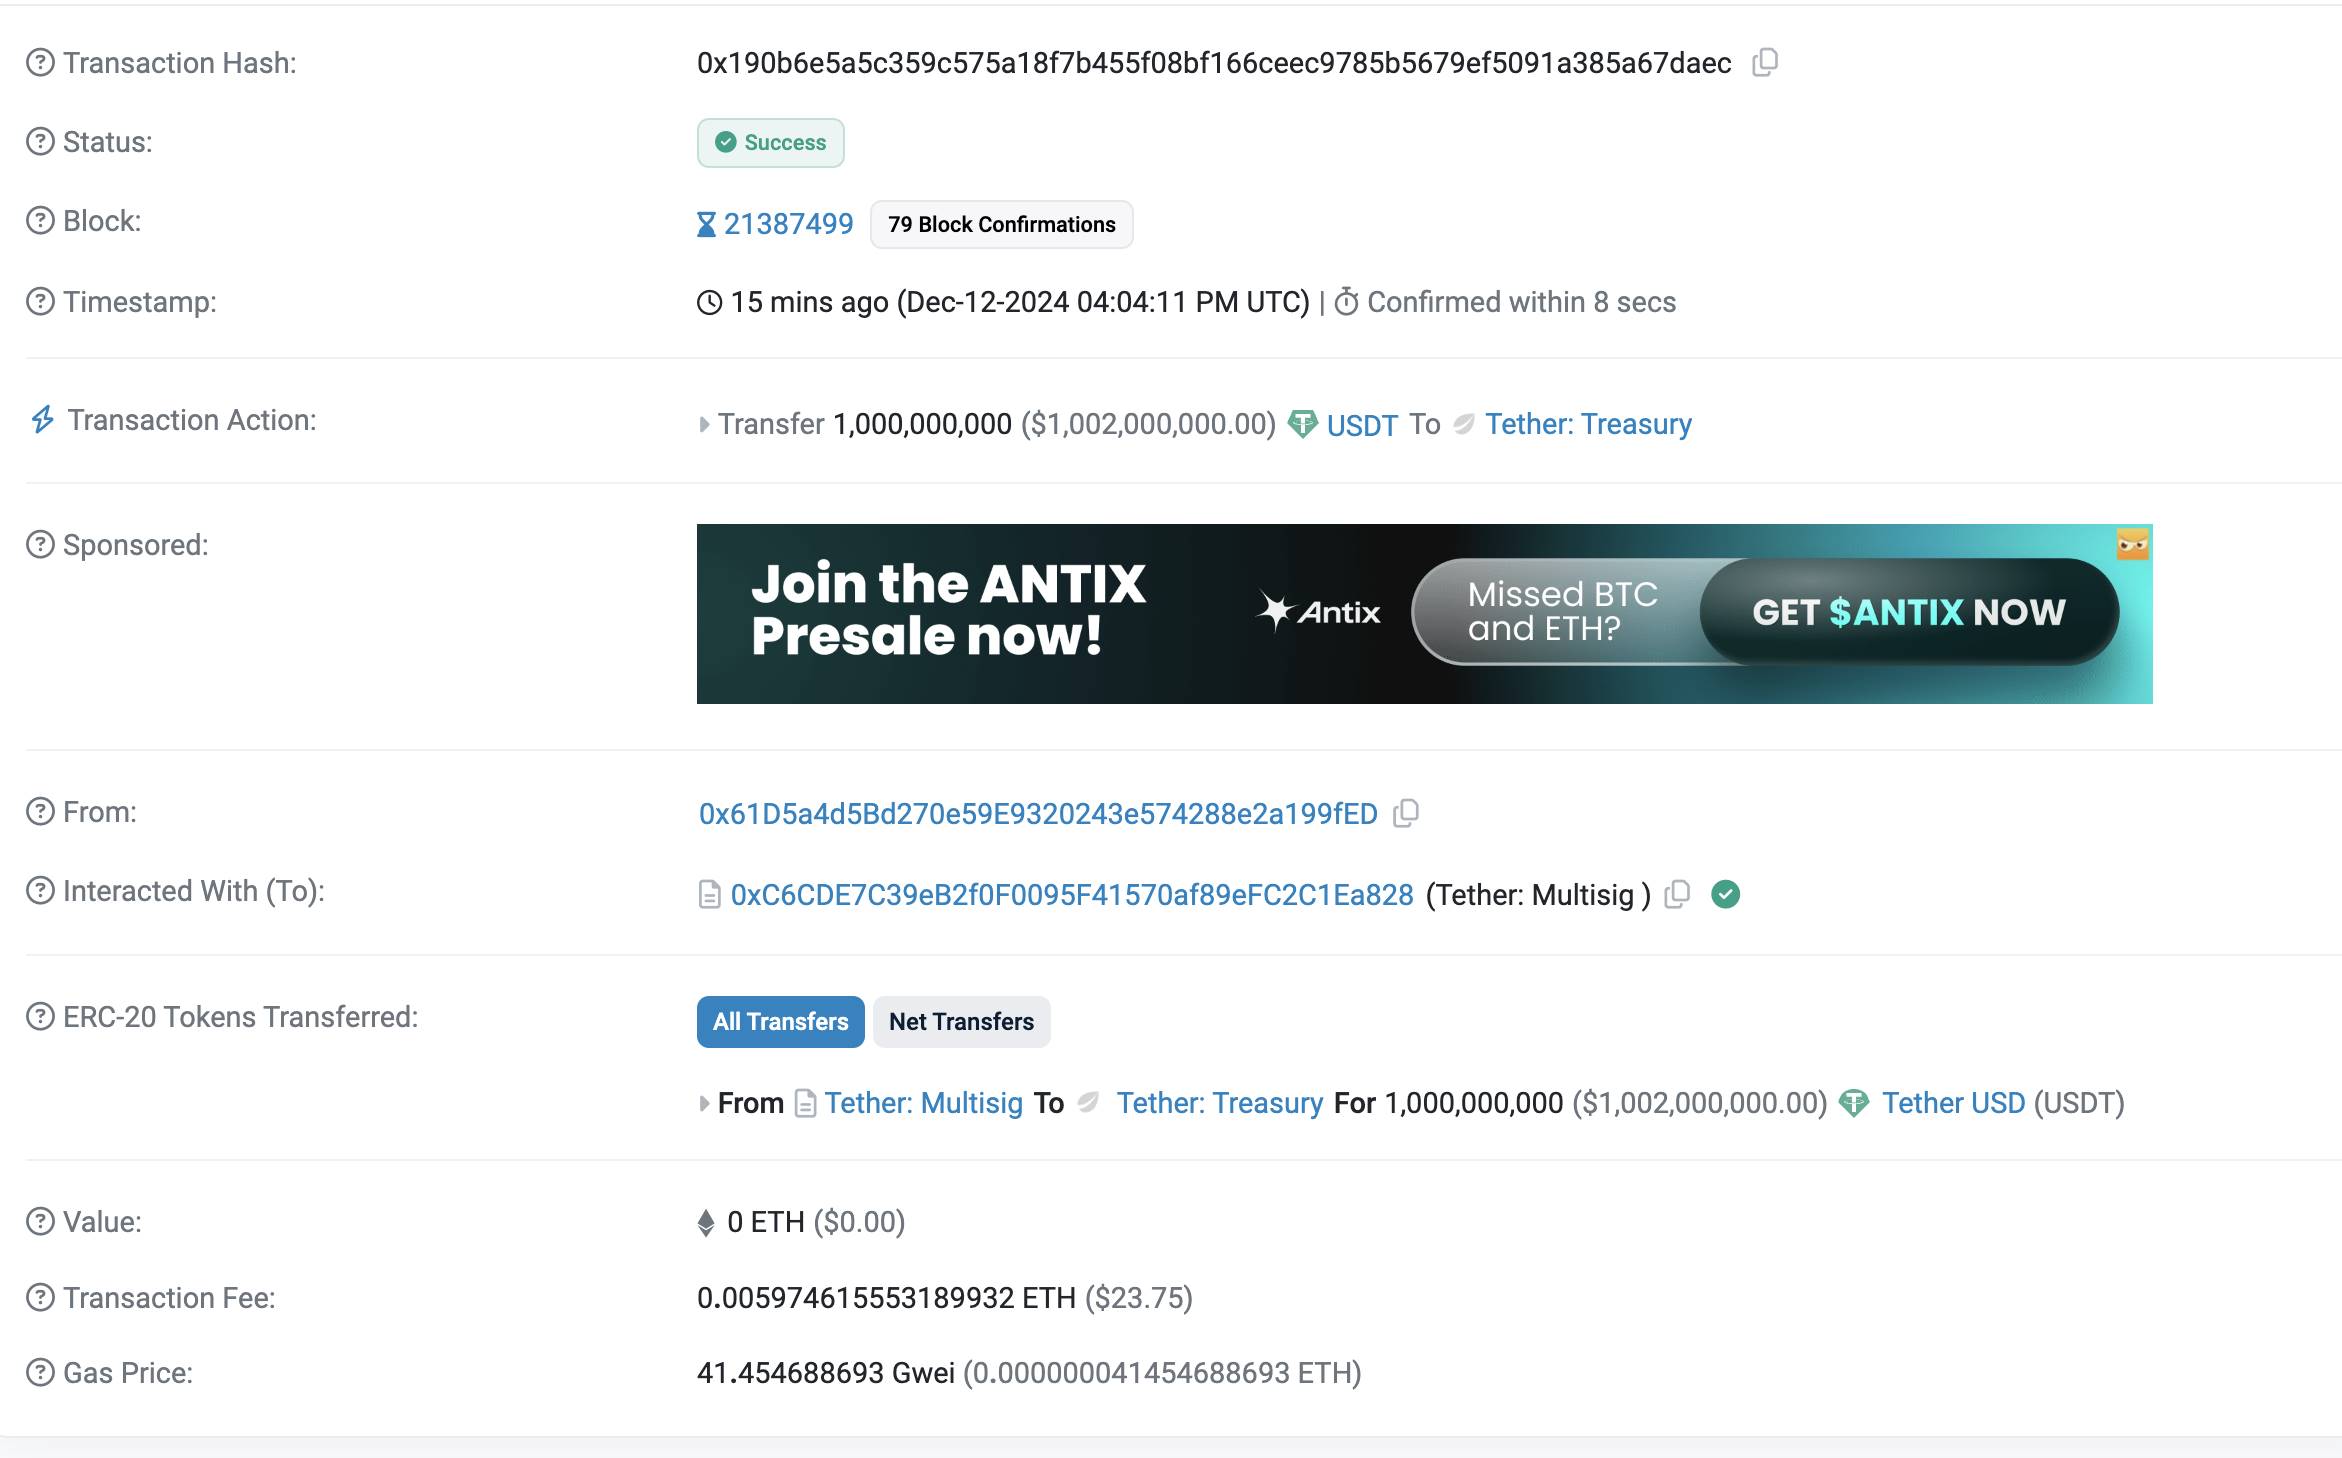Click the Join the ANTIX Presale banner text
The width and height of the screenshot is (2342, 1458).
pyautogui.click(x=948, y=609)
